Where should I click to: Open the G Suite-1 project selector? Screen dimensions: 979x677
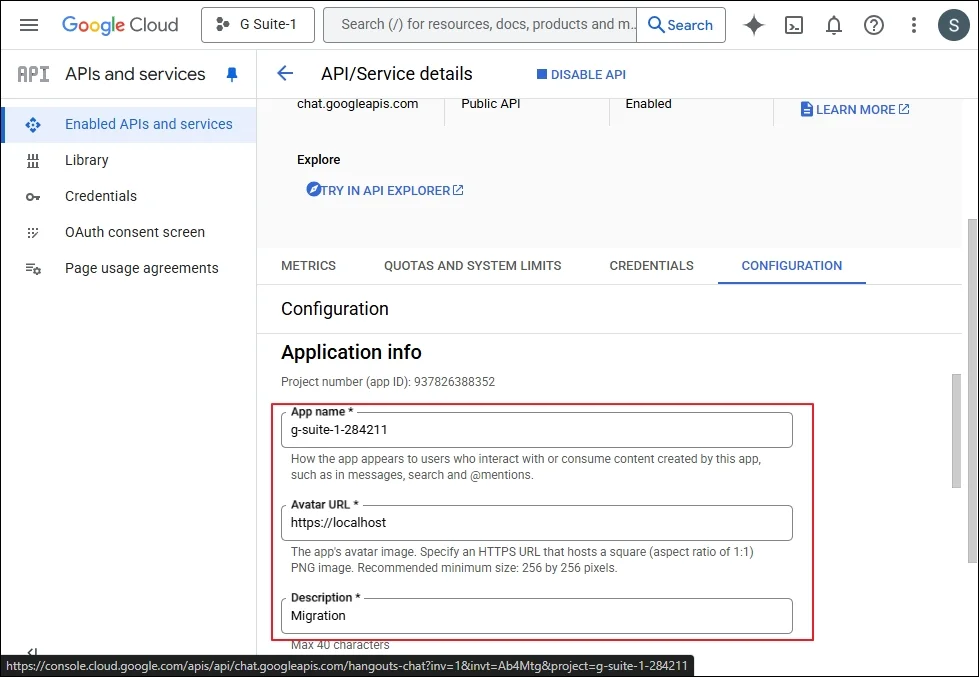(x=258, y=25)
